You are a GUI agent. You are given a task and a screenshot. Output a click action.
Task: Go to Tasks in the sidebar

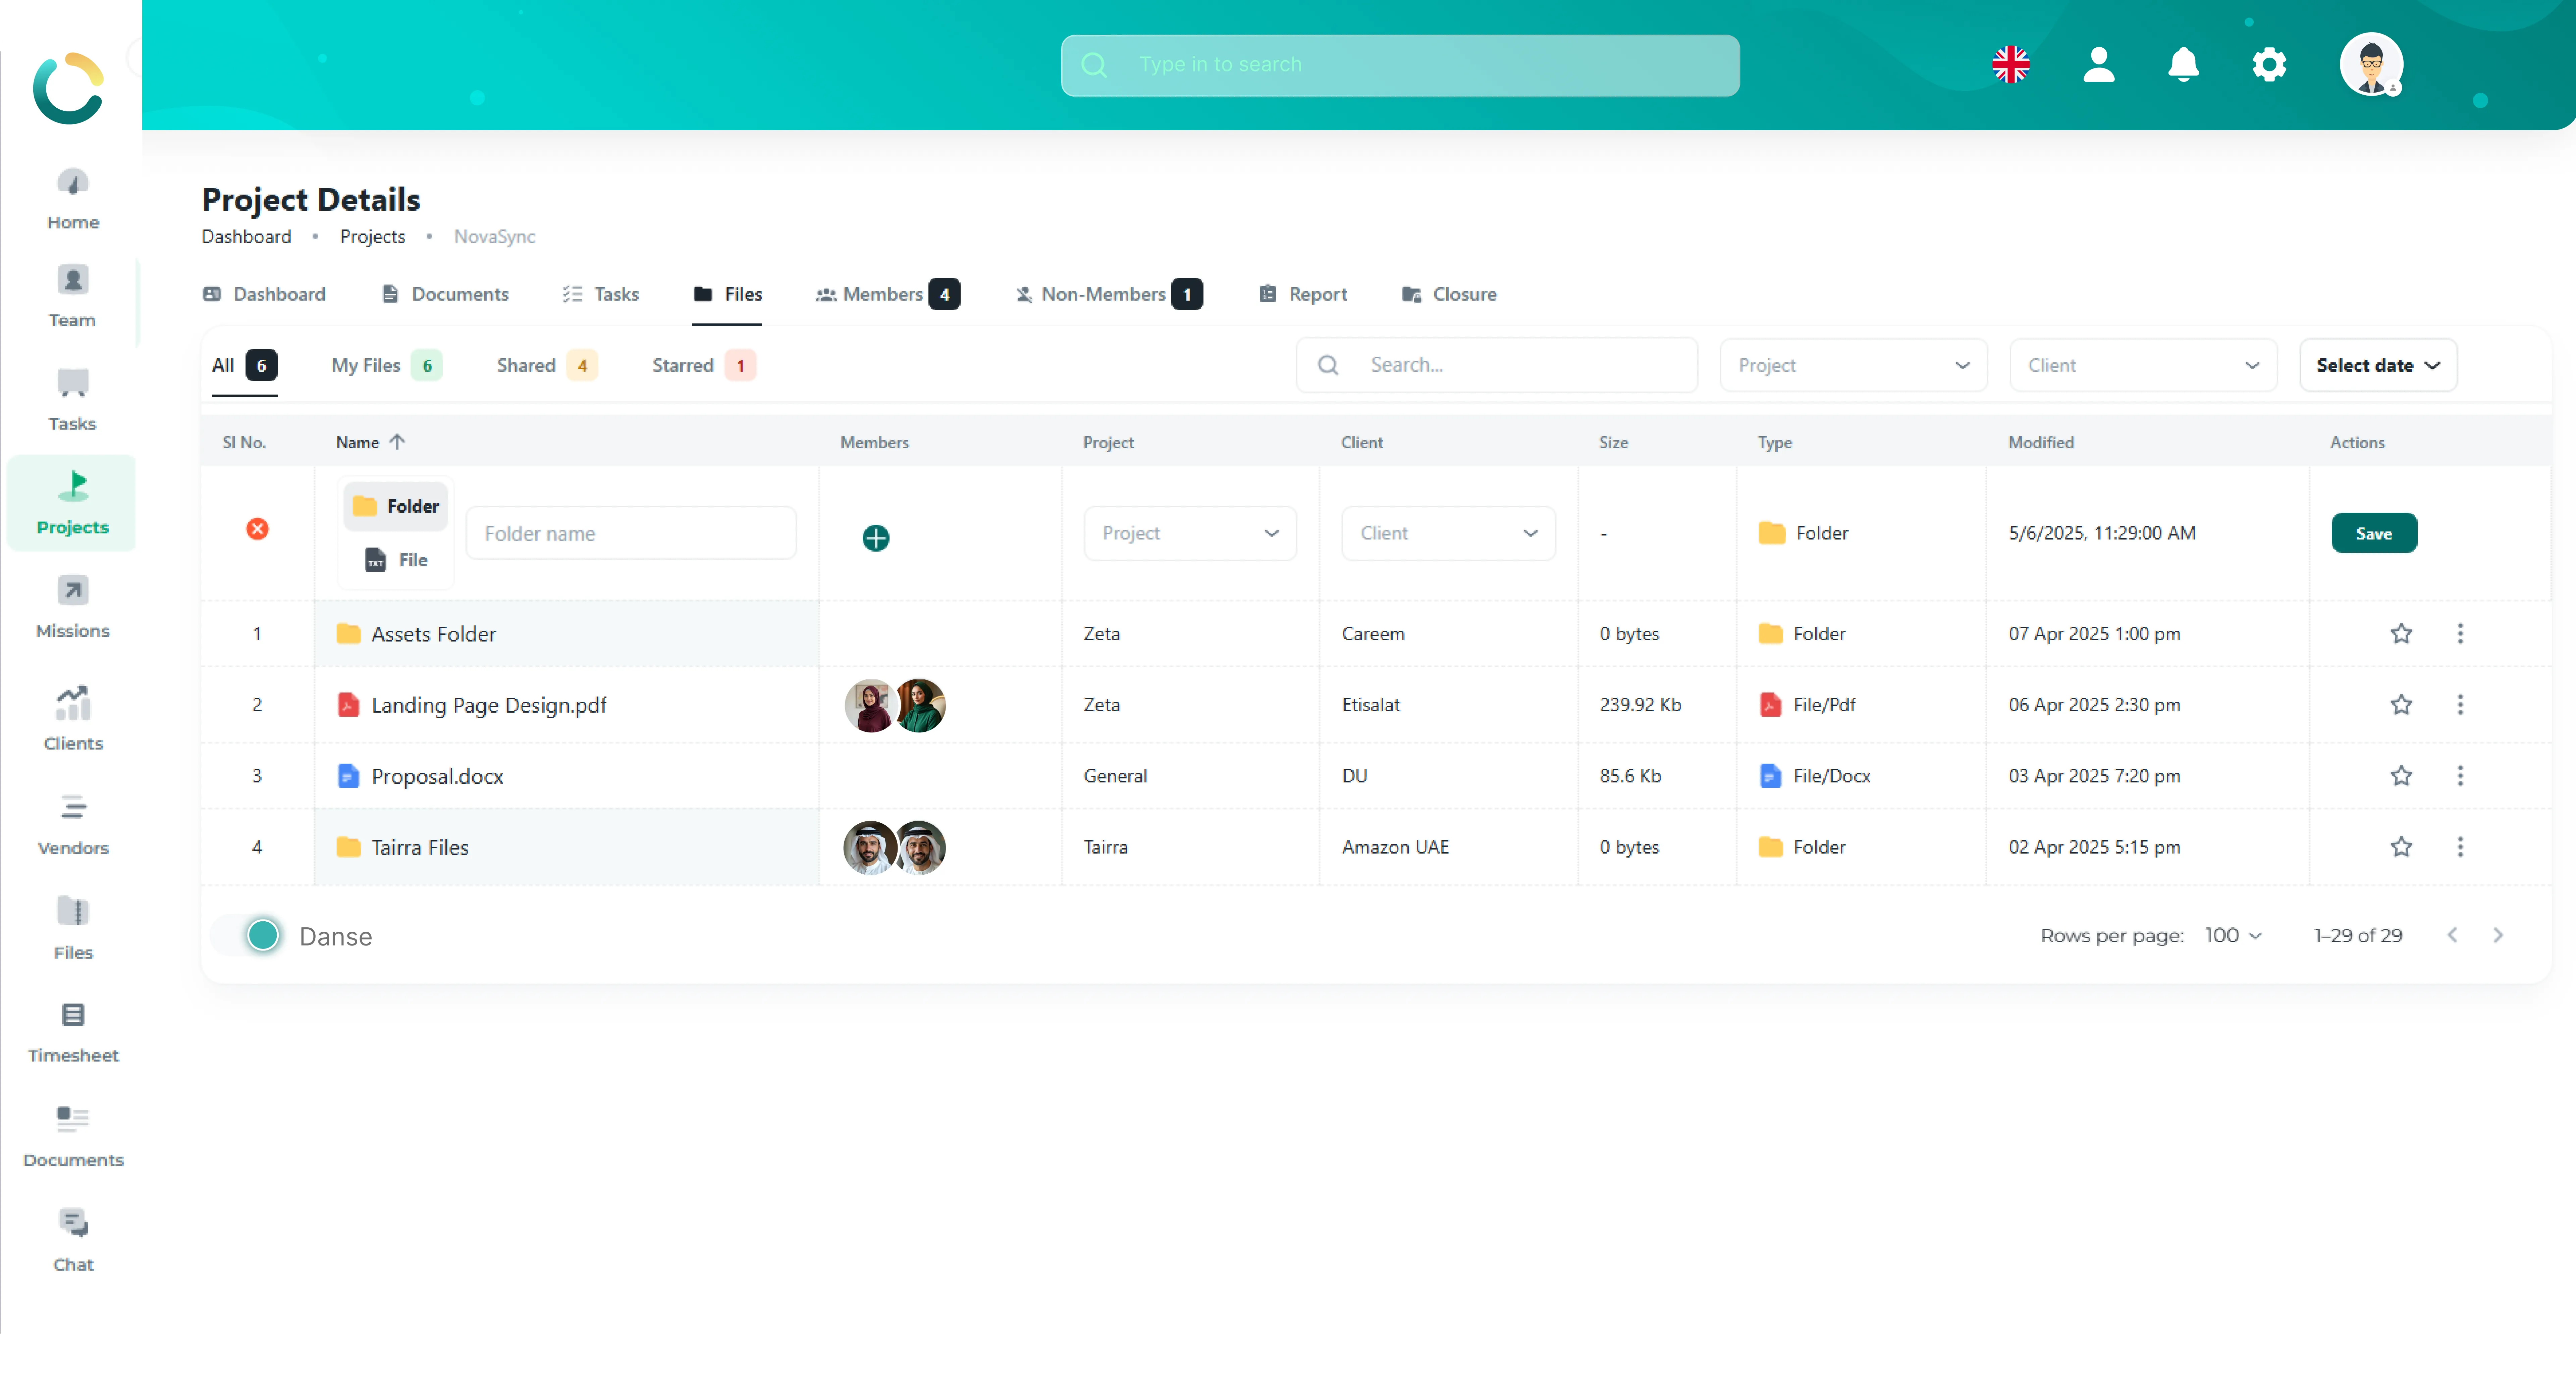coord(73,400)
